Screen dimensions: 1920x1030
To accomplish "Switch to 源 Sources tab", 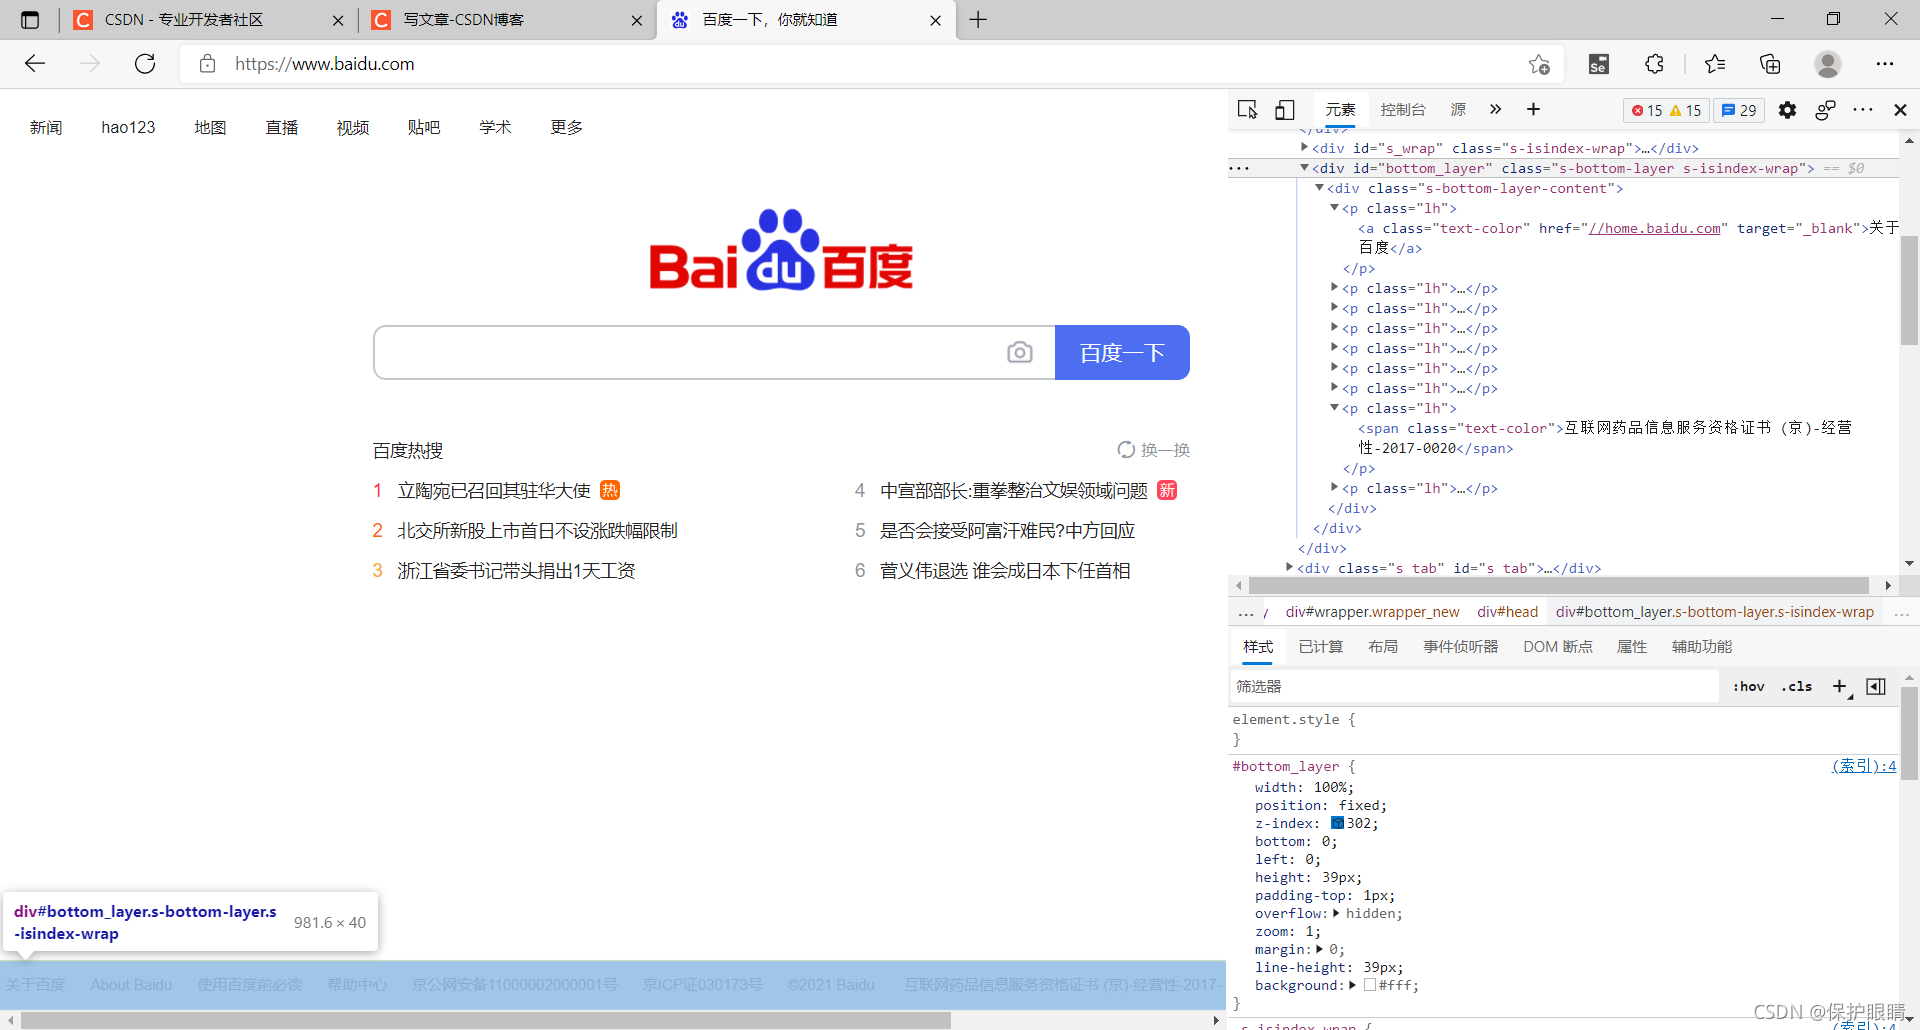I will (x=1458, y=110).
